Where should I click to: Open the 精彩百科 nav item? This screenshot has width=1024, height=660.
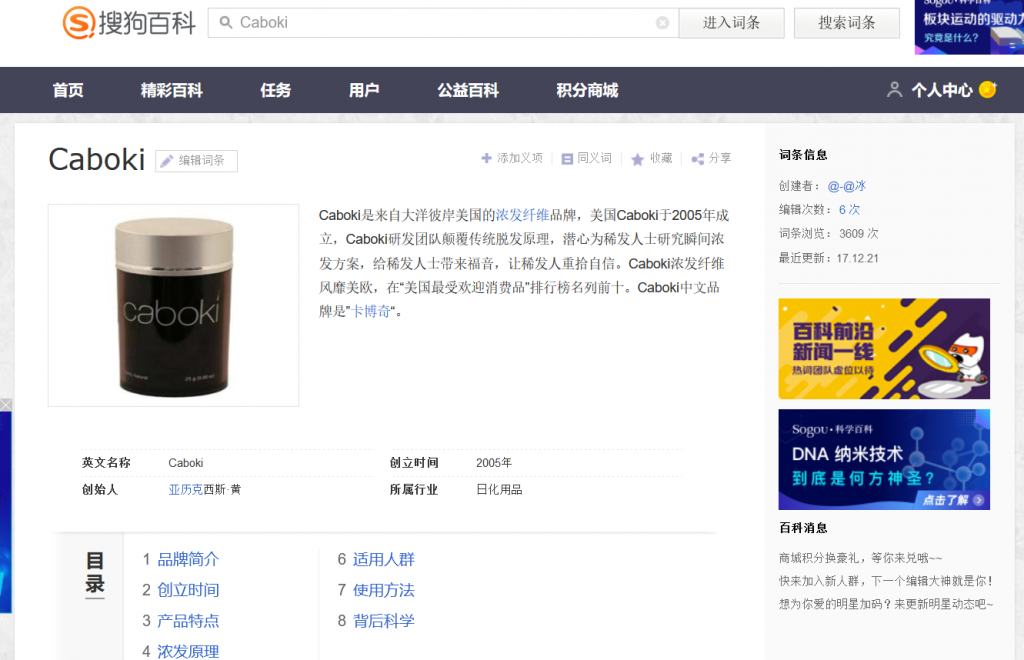(172, 90)
